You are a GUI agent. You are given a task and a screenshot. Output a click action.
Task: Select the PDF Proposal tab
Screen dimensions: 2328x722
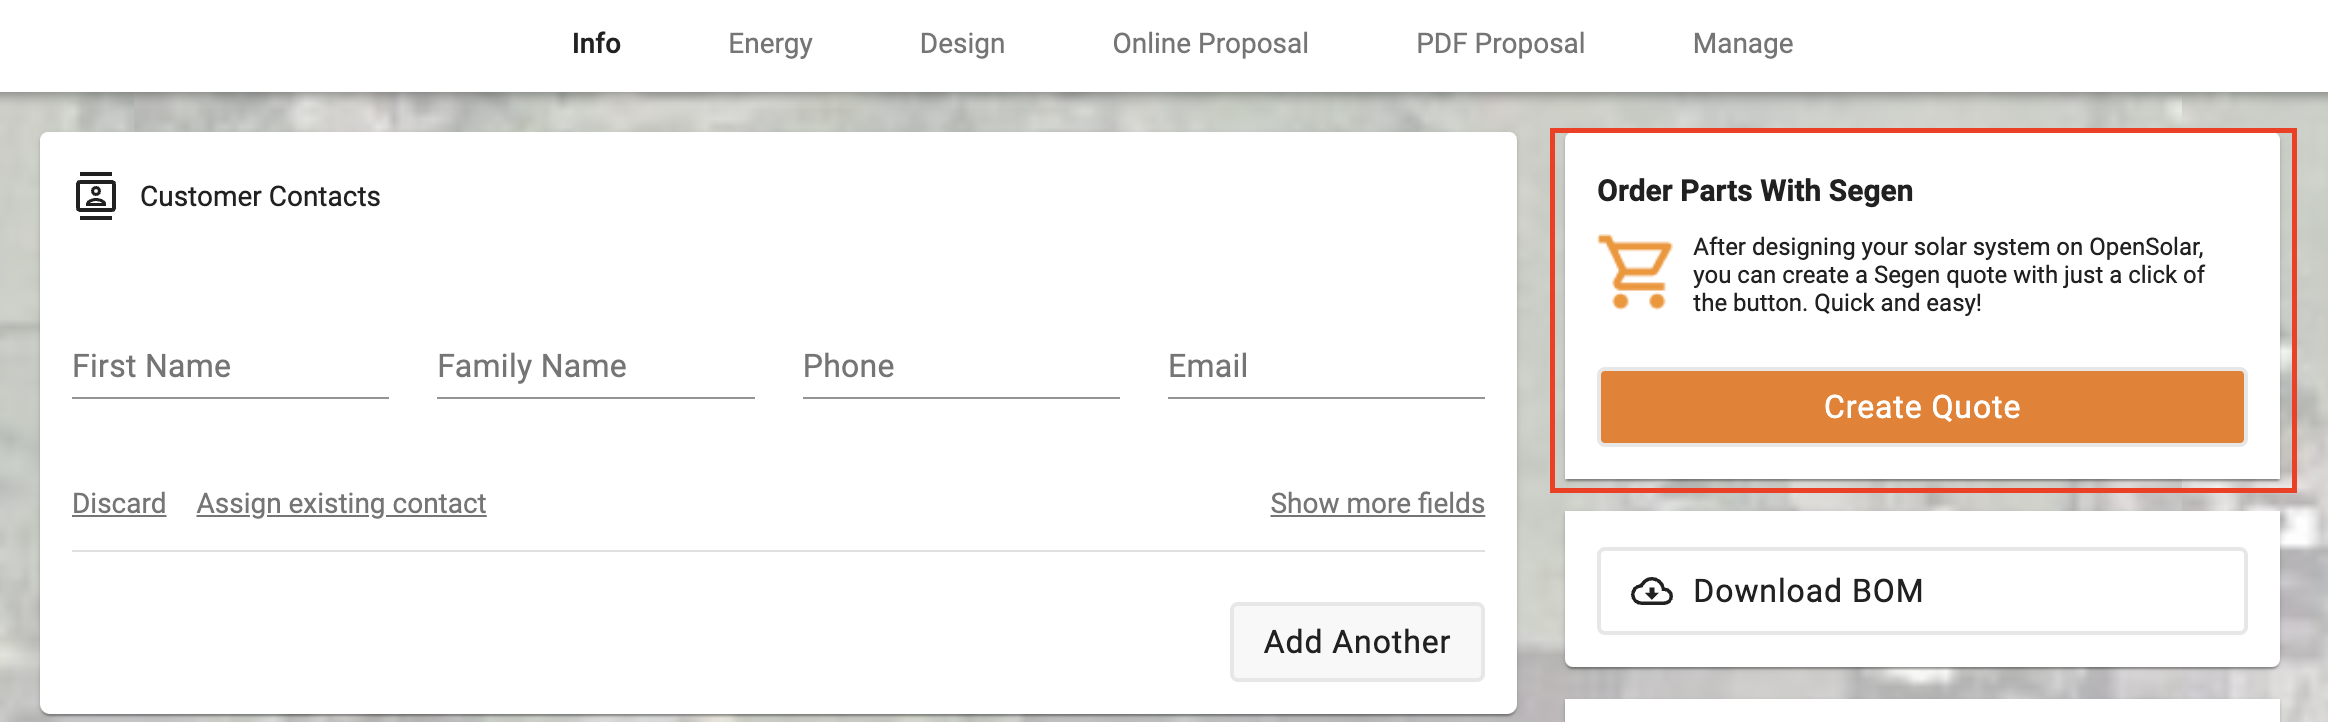pos(1500,43)
